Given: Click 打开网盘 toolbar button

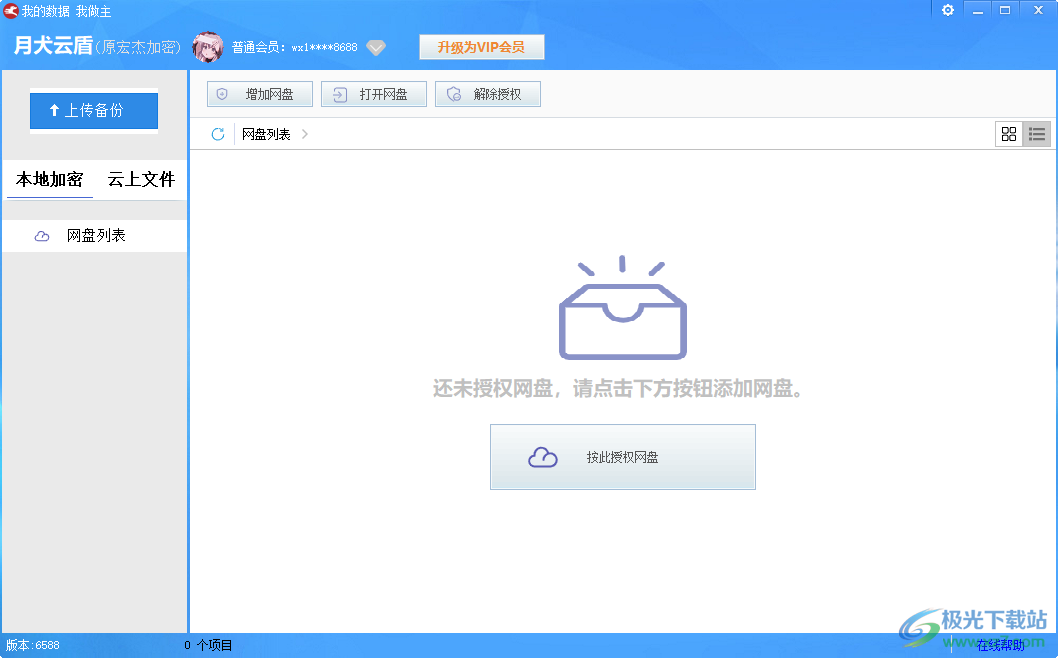Looking at the screenshot, I should pyautogui.click(x=374, y=94).
